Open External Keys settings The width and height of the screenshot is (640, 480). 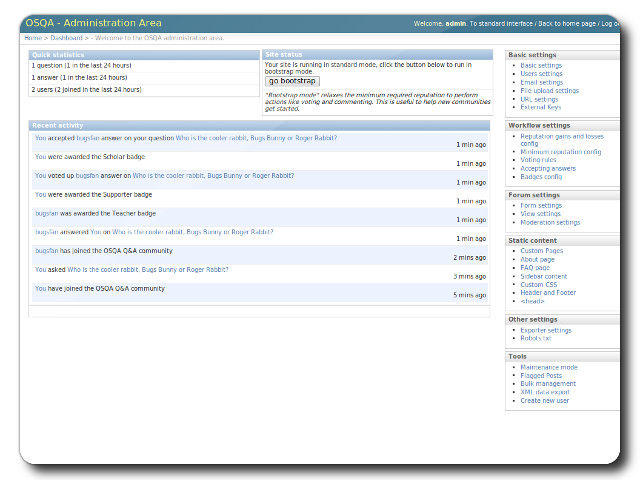541,108
